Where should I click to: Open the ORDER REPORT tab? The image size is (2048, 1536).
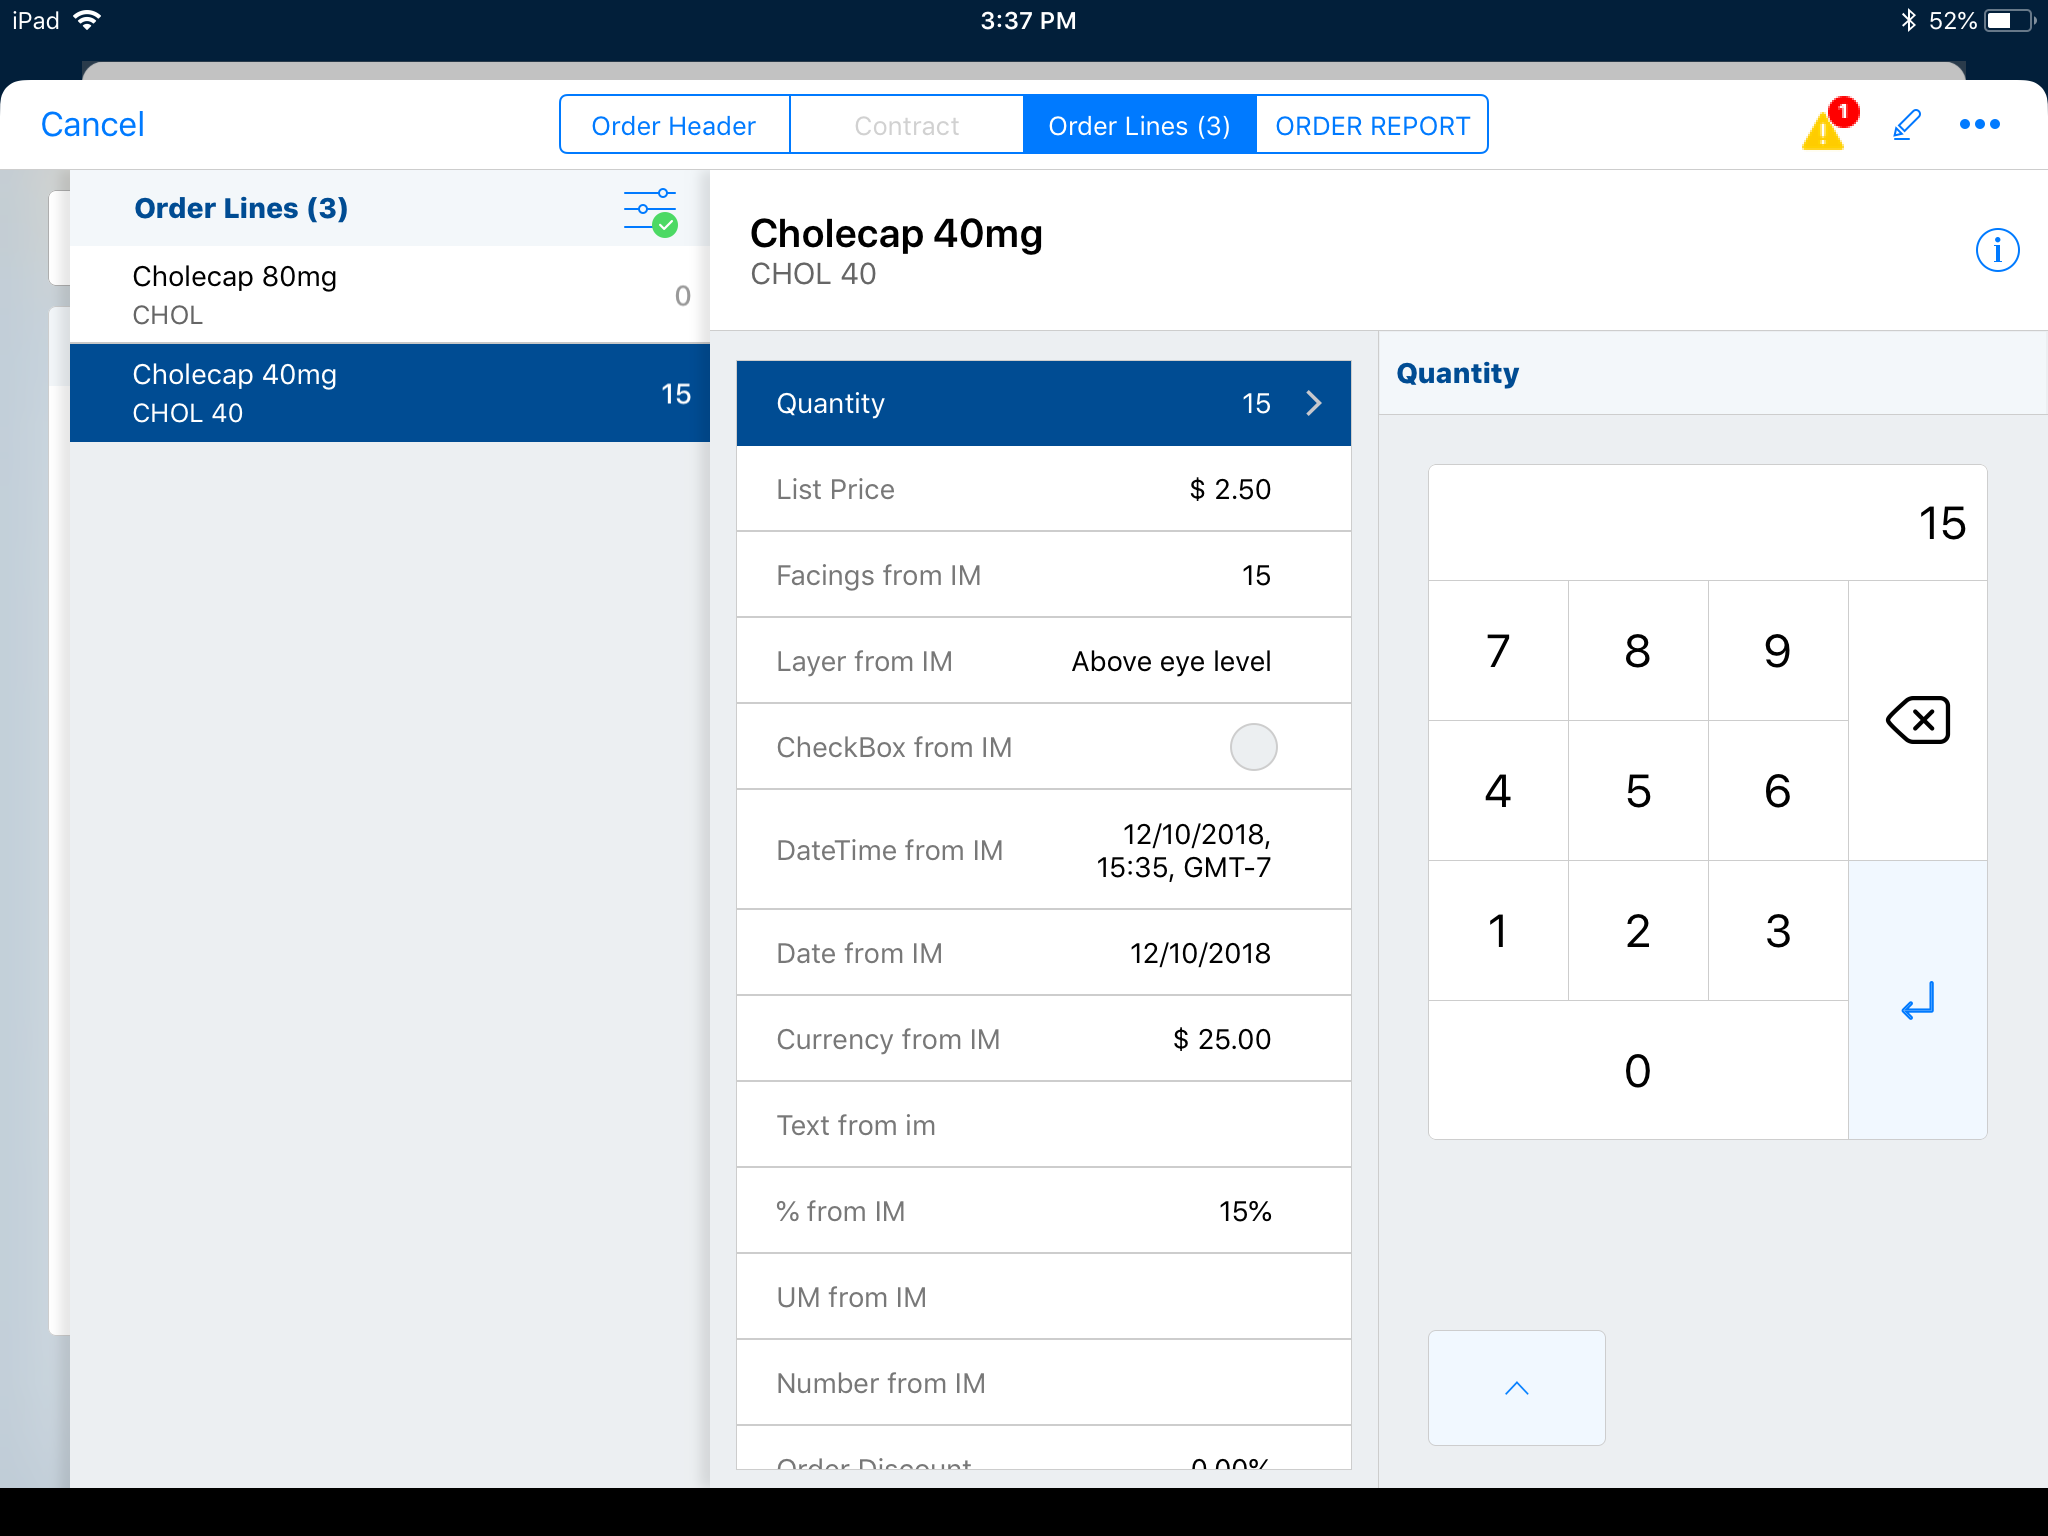[1372, 125]
